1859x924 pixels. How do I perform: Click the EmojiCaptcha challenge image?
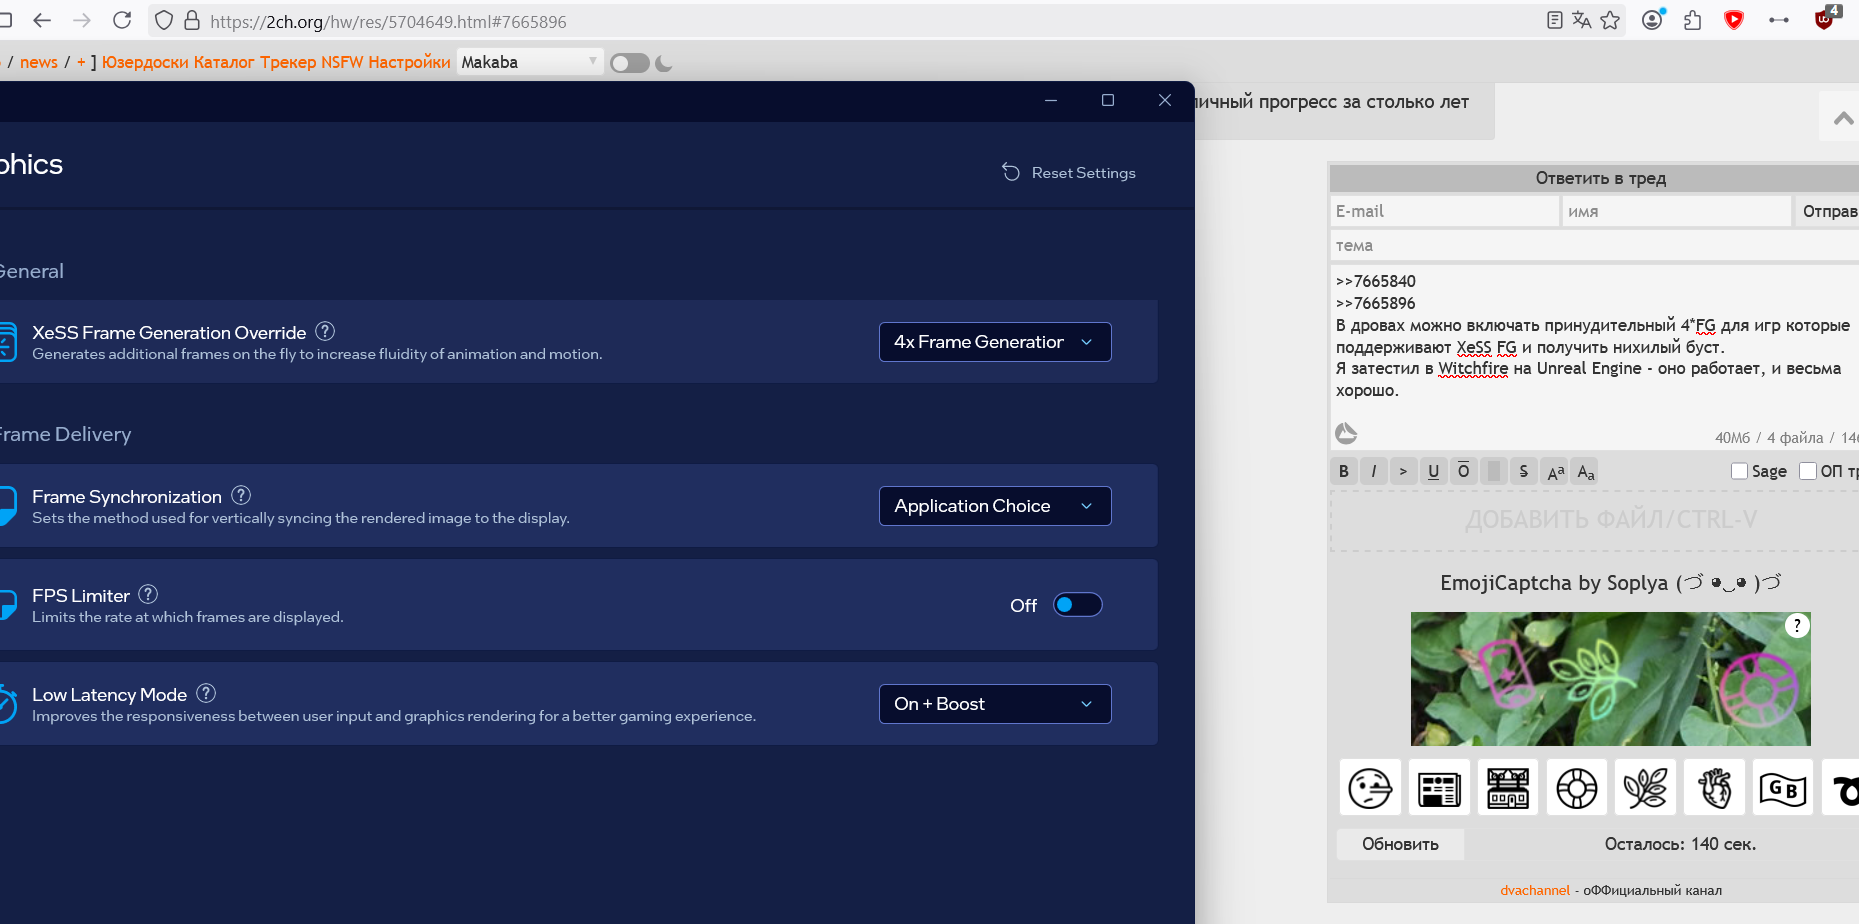click(x=1610, y=679)
